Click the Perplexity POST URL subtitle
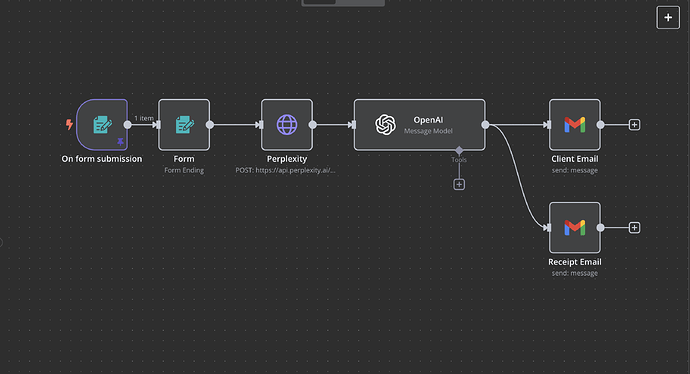 click(285, 170)
